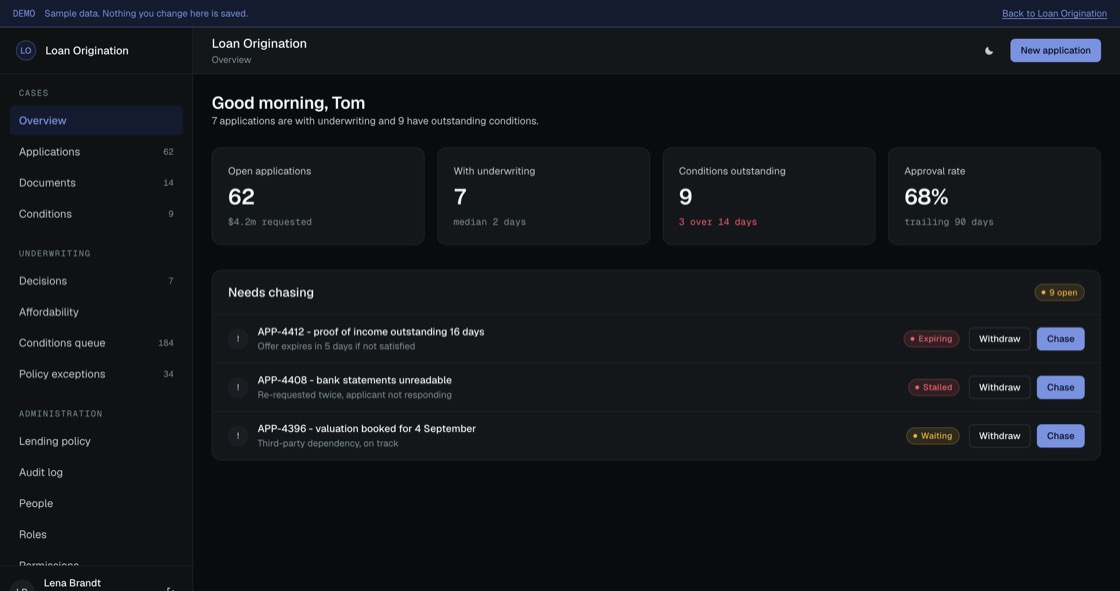The image size is (1120, 591).
Task: Click 'Third-party dependency, on track' text
Action: coord(328,444)
